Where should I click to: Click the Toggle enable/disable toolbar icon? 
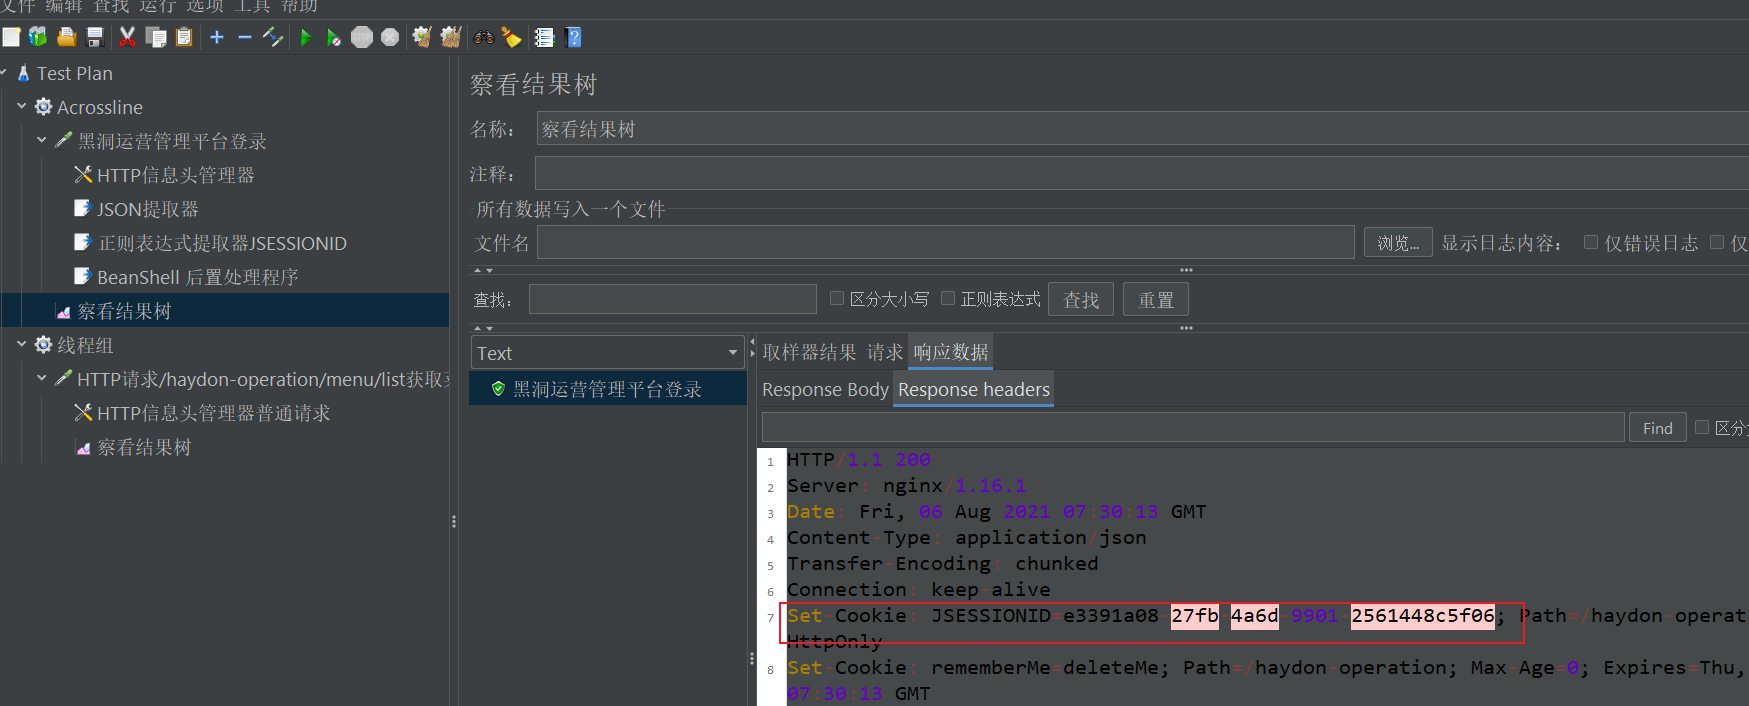coord(273,37)
